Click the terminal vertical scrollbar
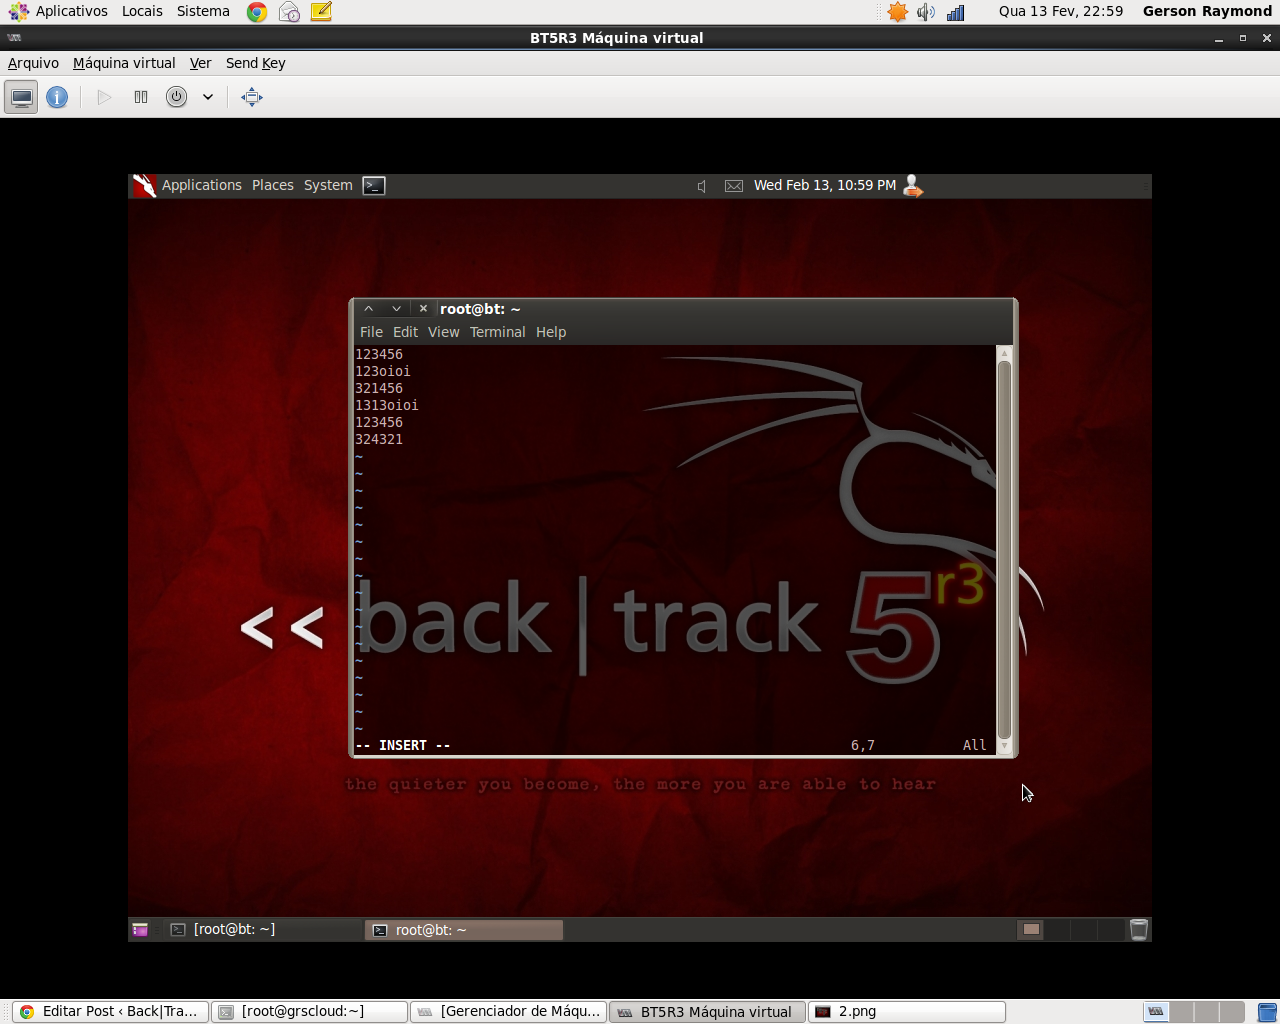The image size is (1280, 1024). point(1004,550)
